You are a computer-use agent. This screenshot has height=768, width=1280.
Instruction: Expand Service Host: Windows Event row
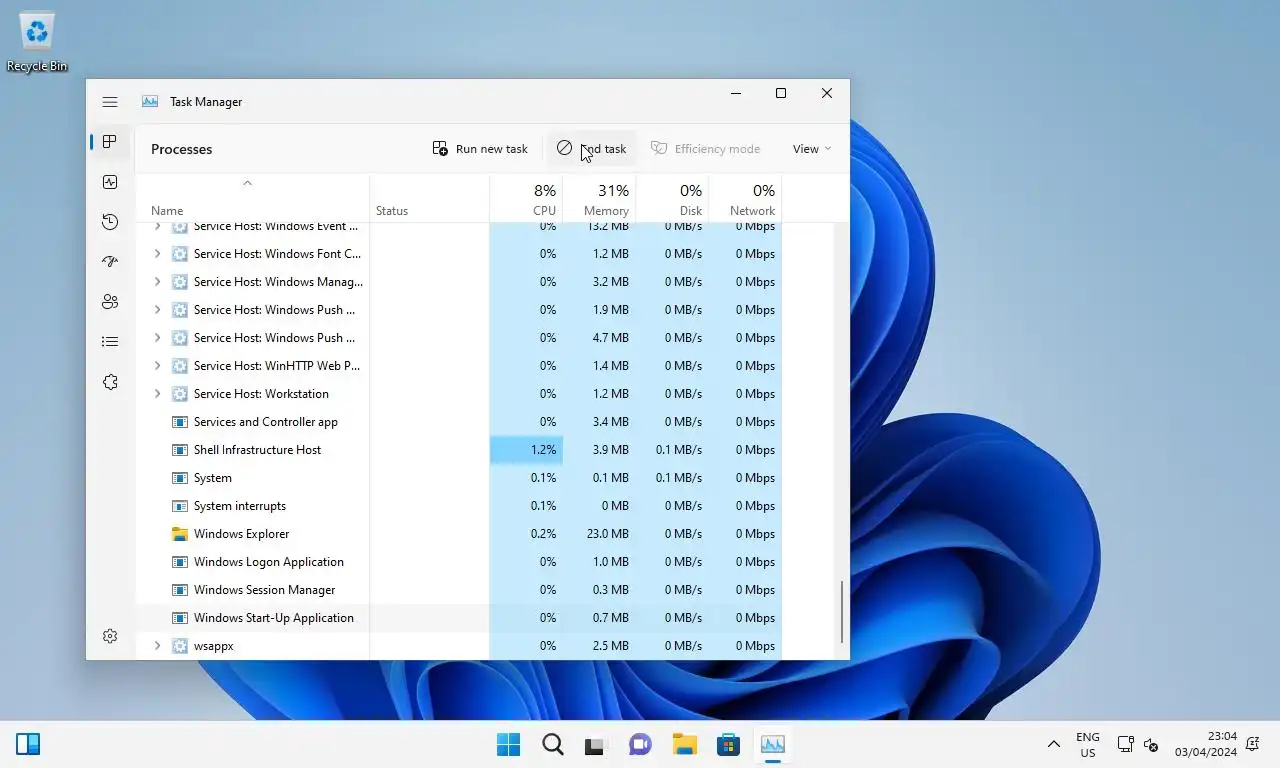157,227
